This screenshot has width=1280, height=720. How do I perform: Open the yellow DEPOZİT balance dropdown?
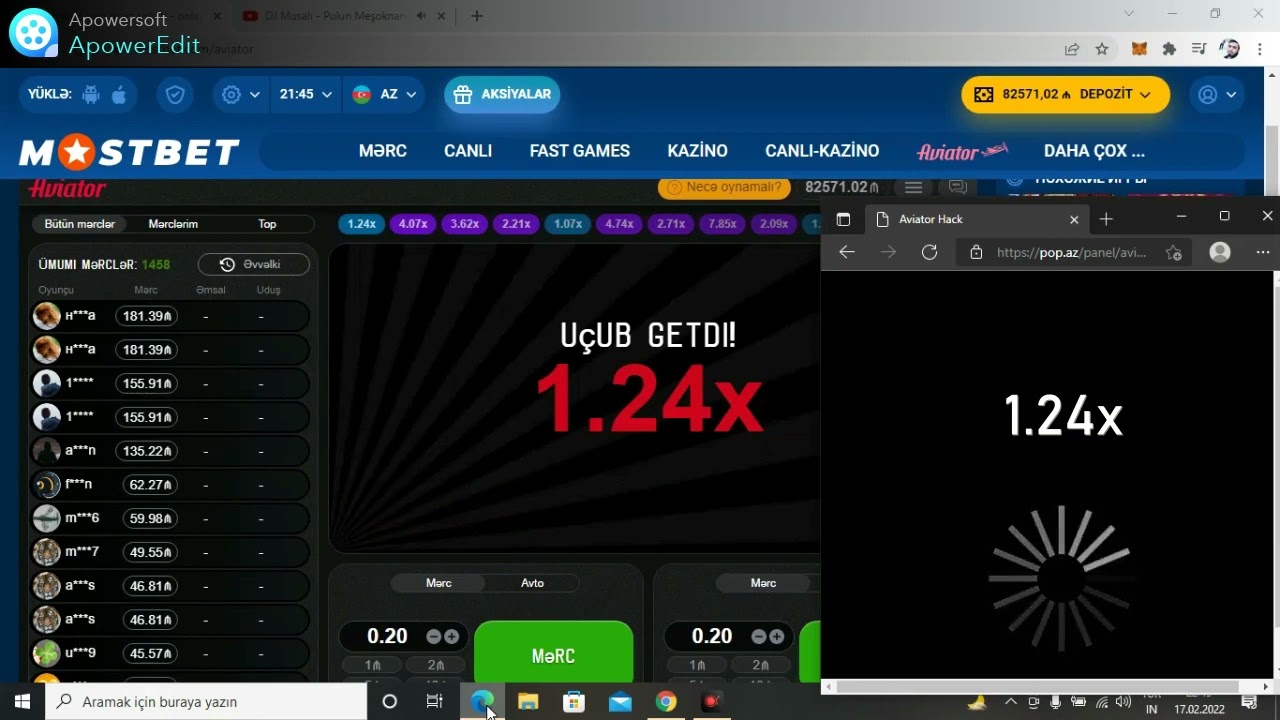coord(1065,94)
